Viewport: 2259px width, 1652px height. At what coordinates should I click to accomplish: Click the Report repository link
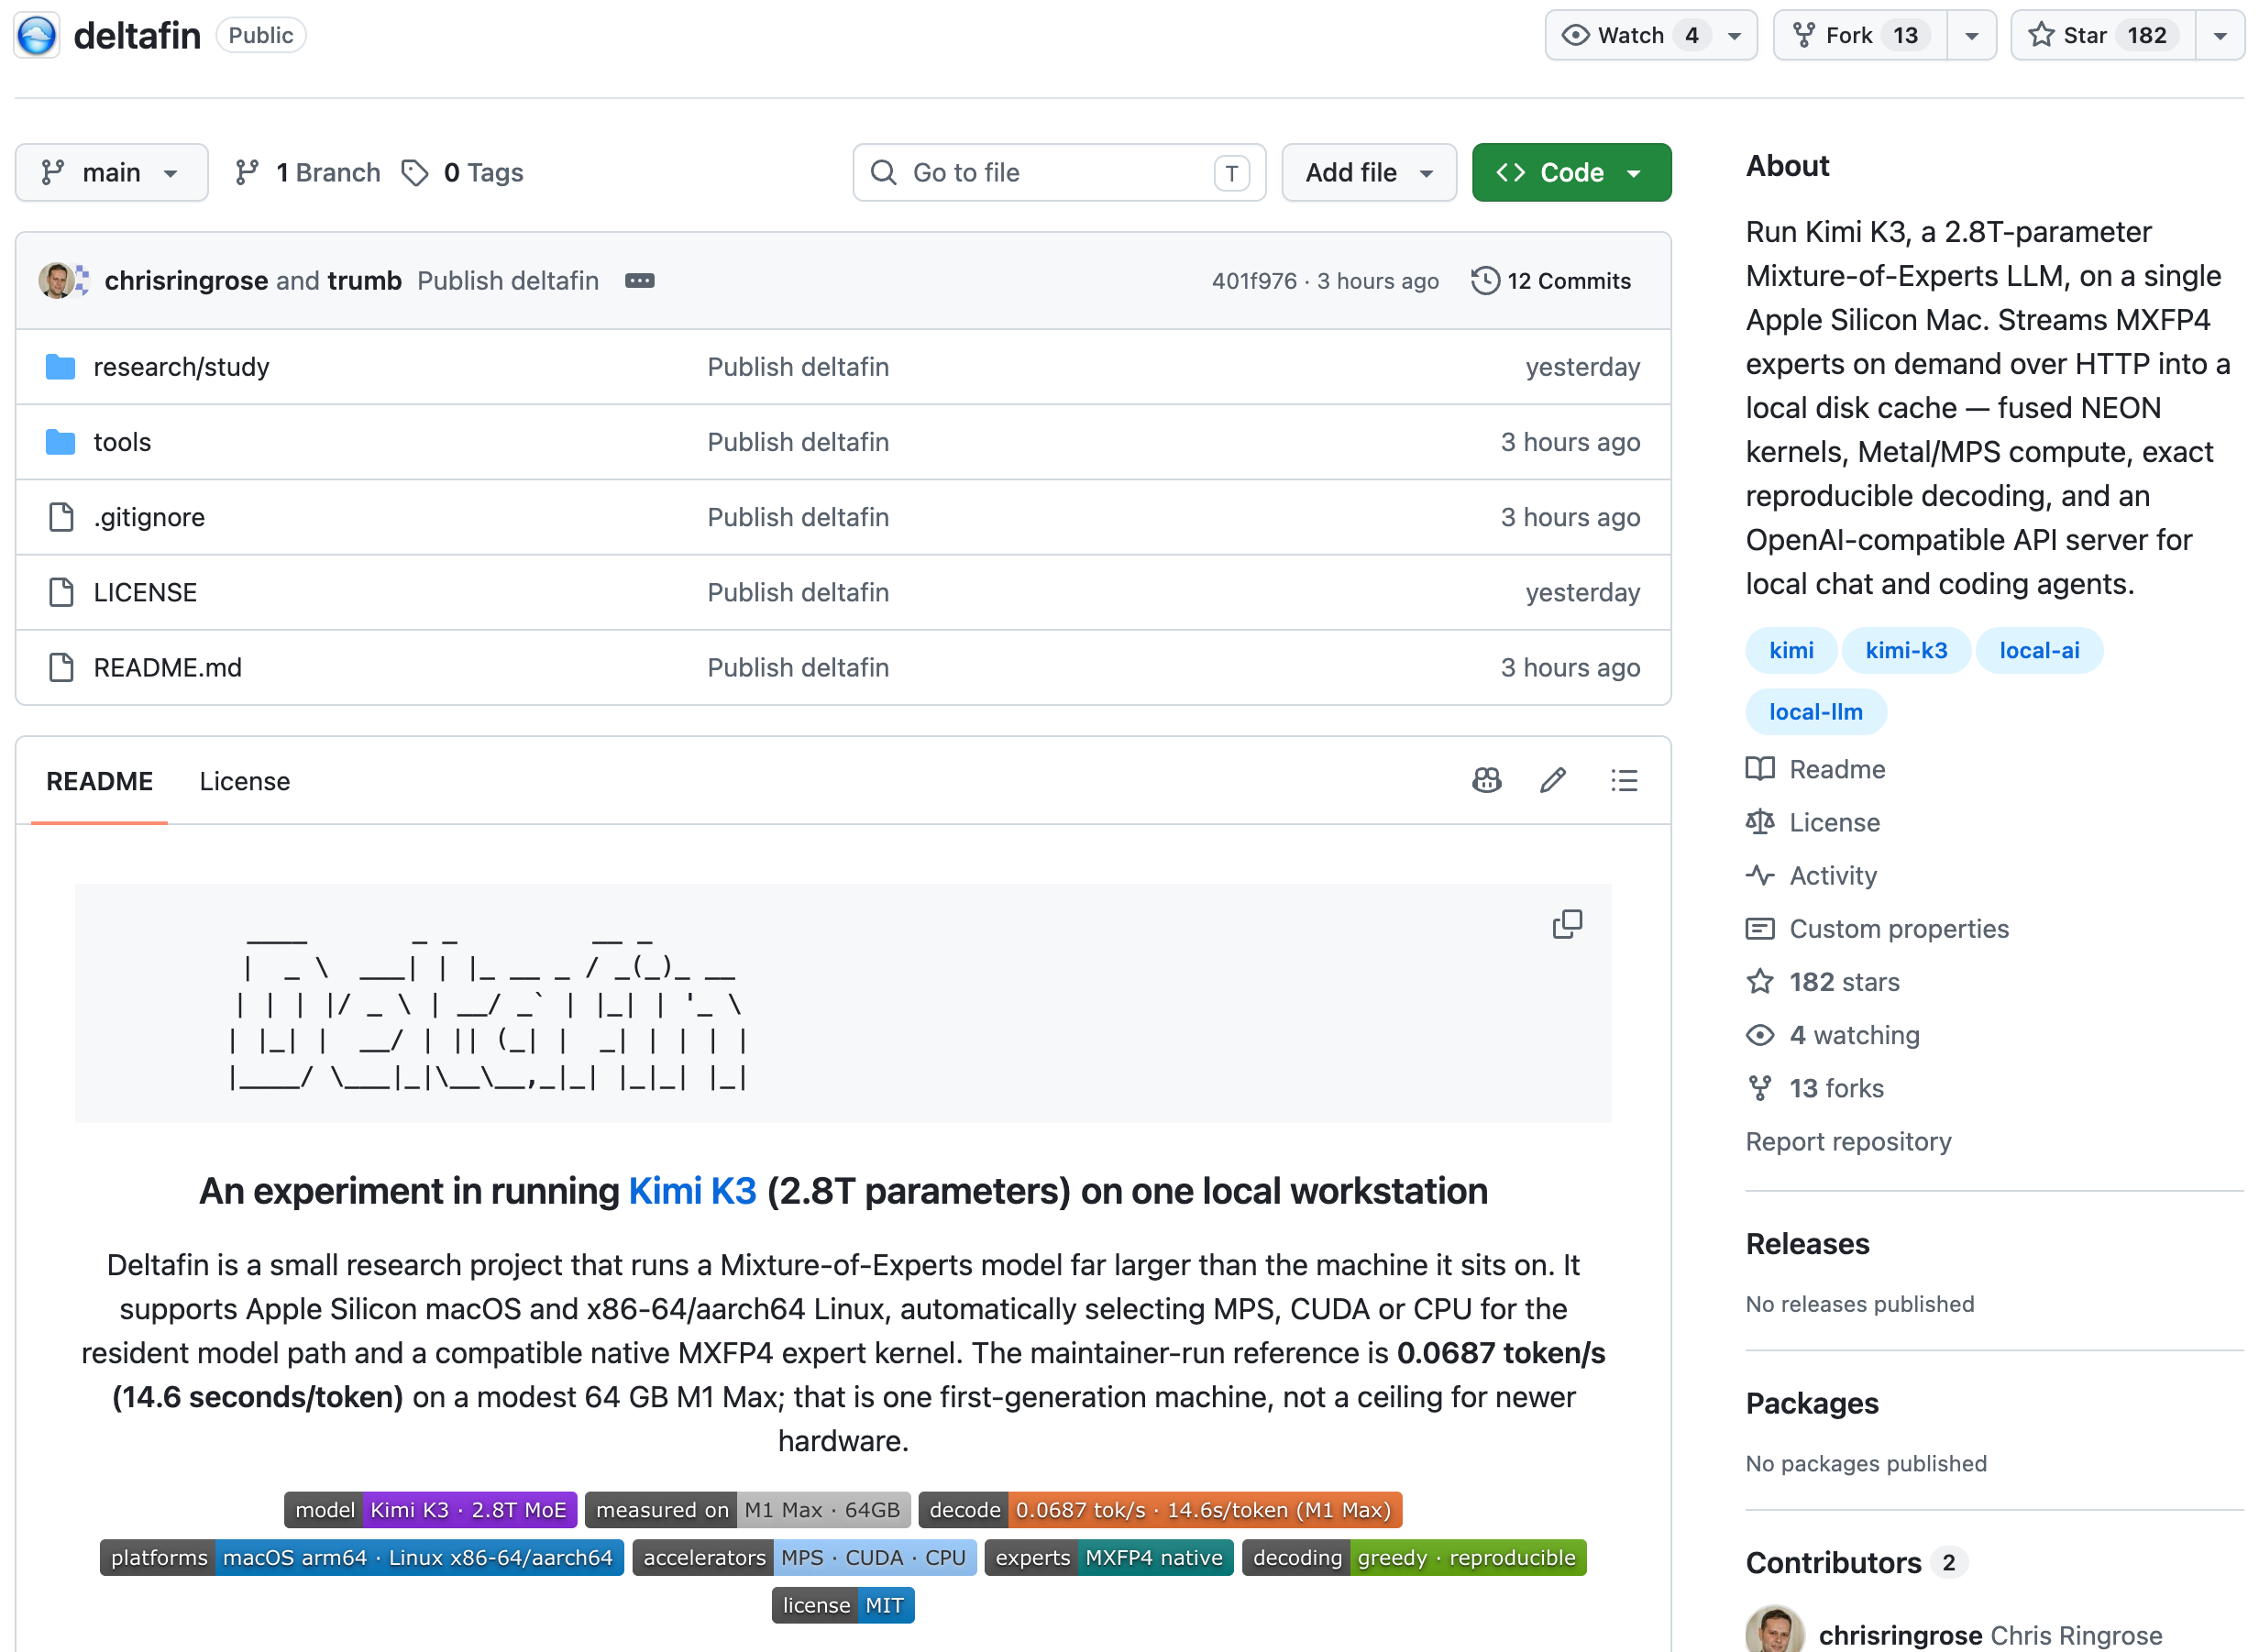point(1848,1142)
